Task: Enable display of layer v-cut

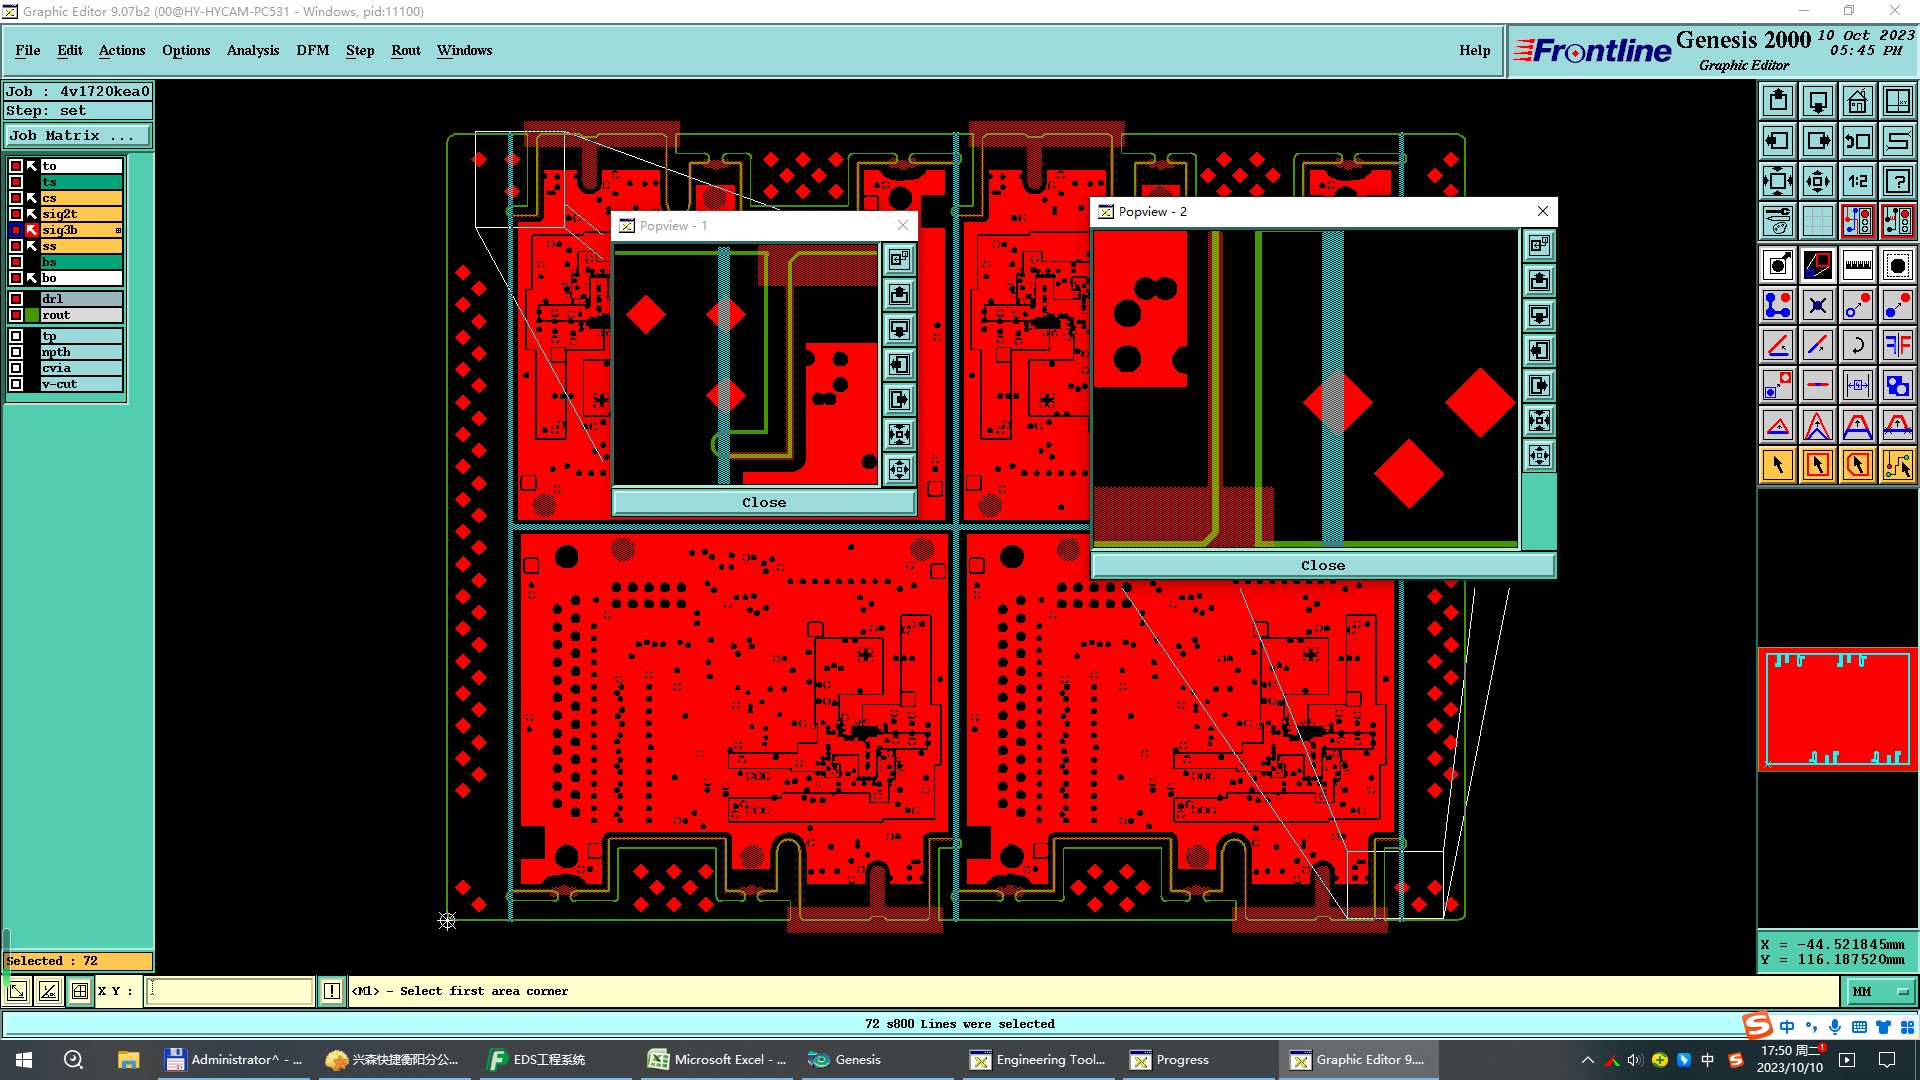Action: point(16,384)
